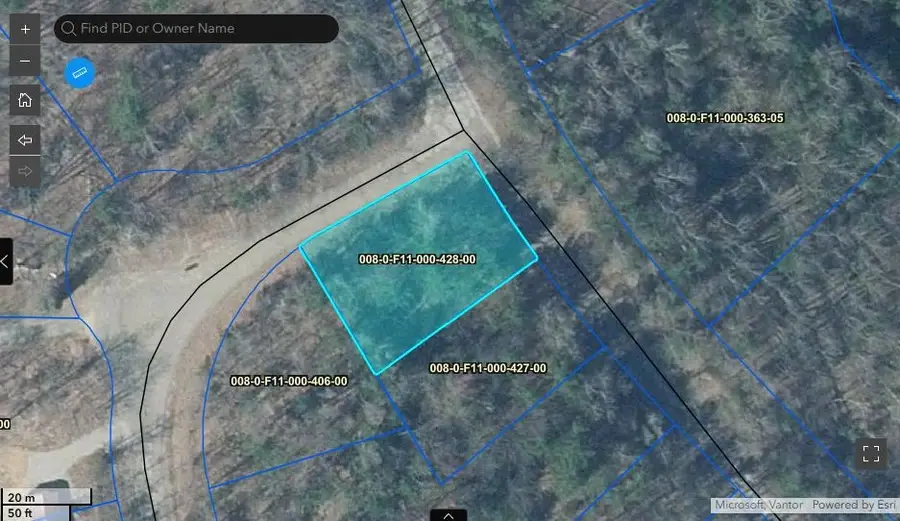900x521 pixels.
Task: Zoom out with the minus button
Action: point(25,61)
